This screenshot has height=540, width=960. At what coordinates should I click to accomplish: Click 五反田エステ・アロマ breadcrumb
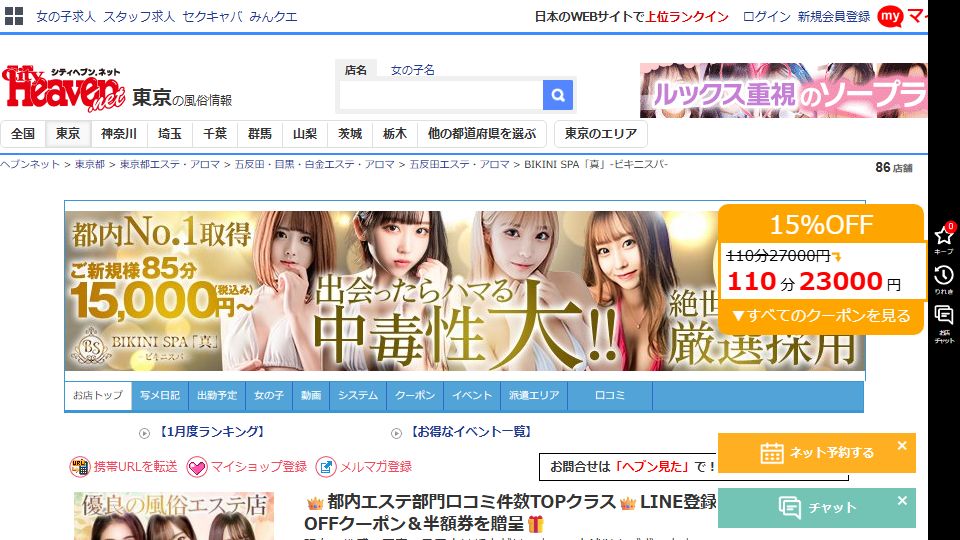459,164
